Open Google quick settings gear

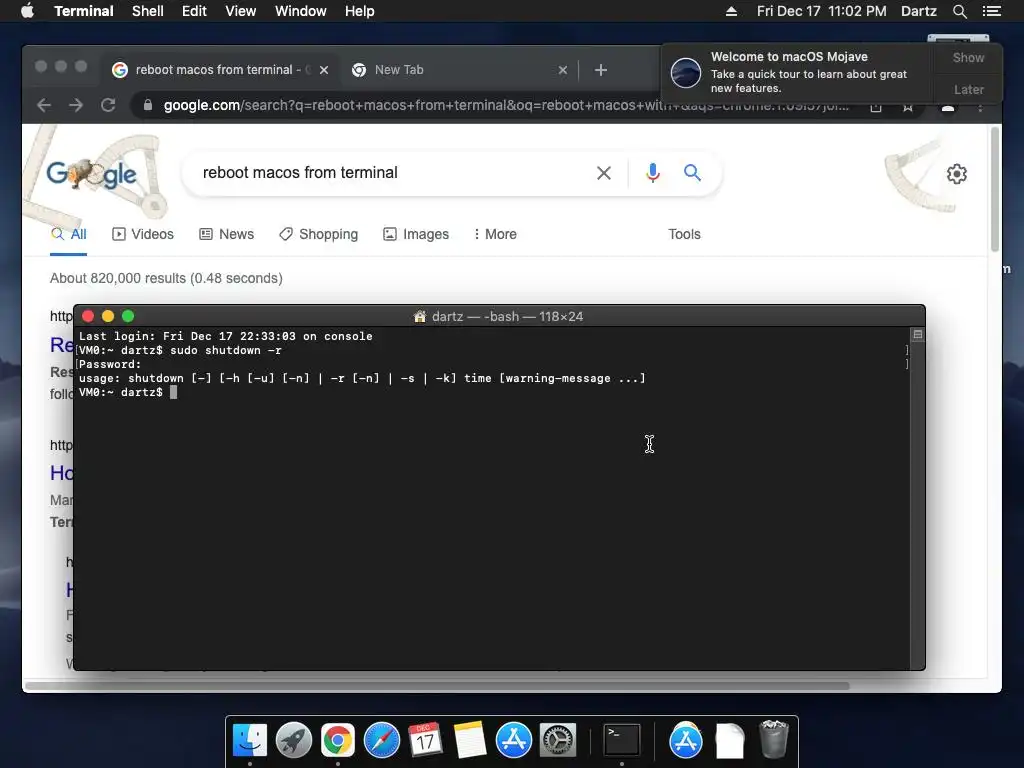click(957, 174)
